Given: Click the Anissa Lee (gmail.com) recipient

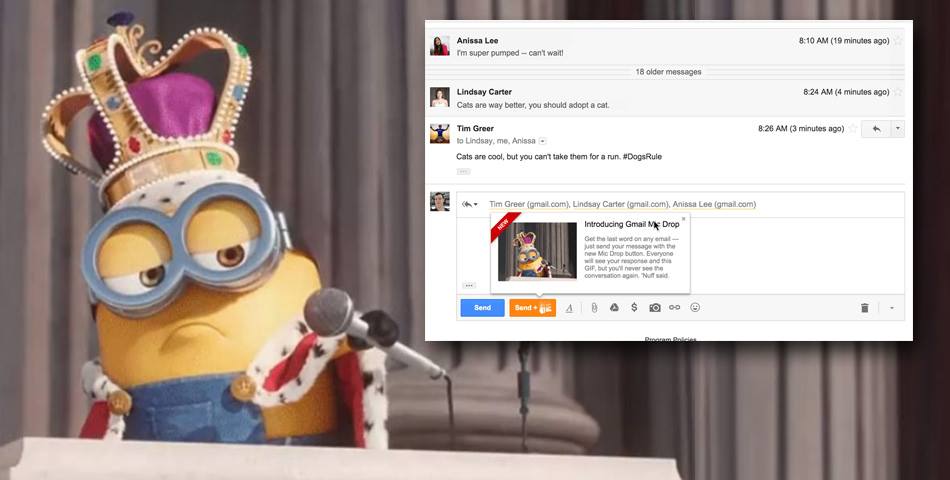Looking at the screenshot, I should pyautogui.click(x=714, y=204).
